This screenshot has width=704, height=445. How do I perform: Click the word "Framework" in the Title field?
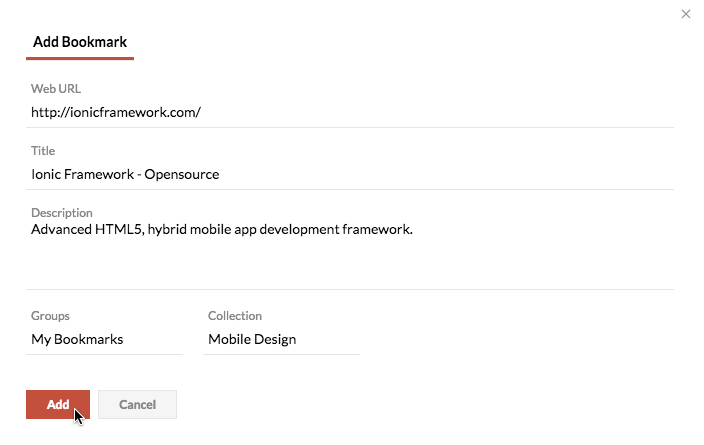(100, 174)
